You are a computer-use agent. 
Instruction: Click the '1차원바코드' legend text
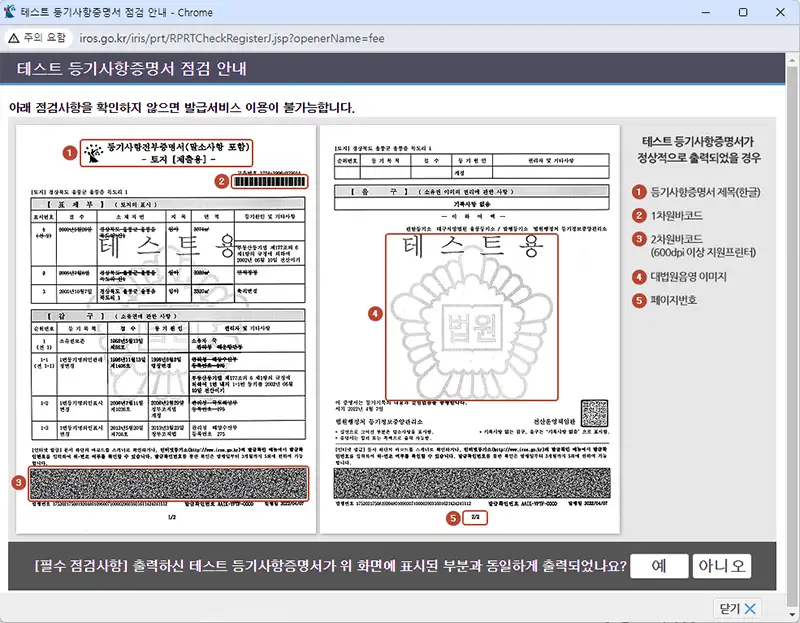(x=676, y=216)
